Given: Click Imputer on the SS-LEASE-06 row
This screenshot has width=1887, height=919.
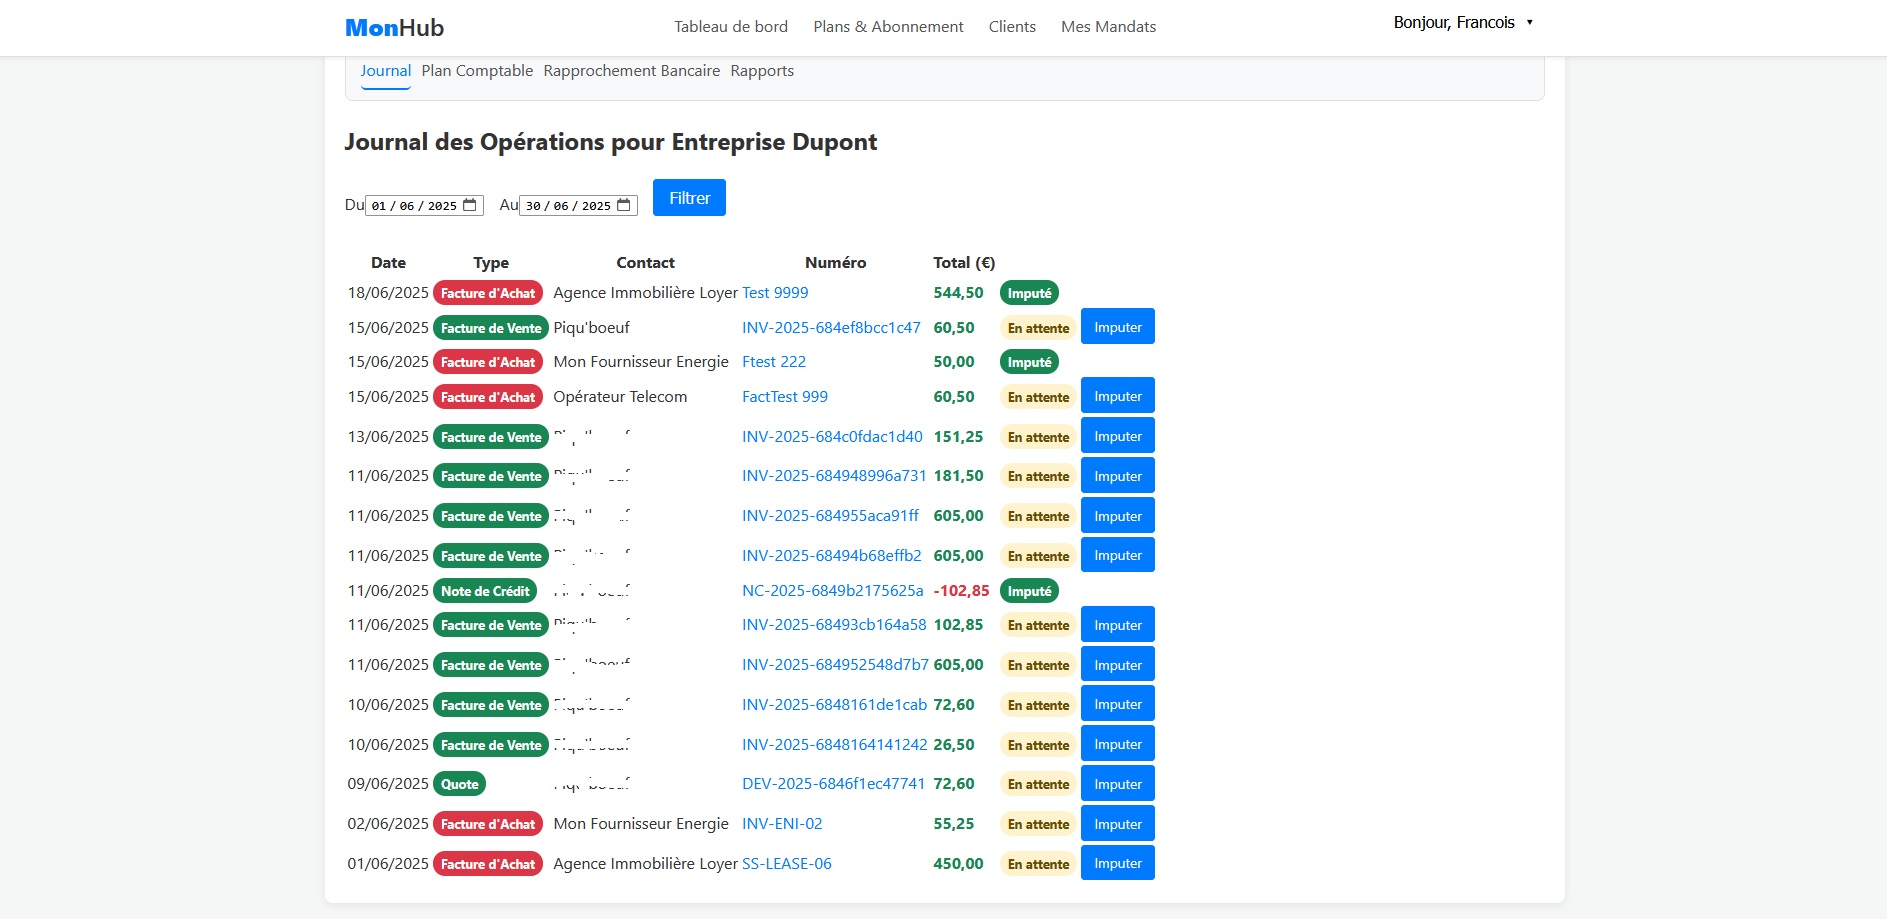Looking at the screenshot, I should click(x=1117, y=862).
